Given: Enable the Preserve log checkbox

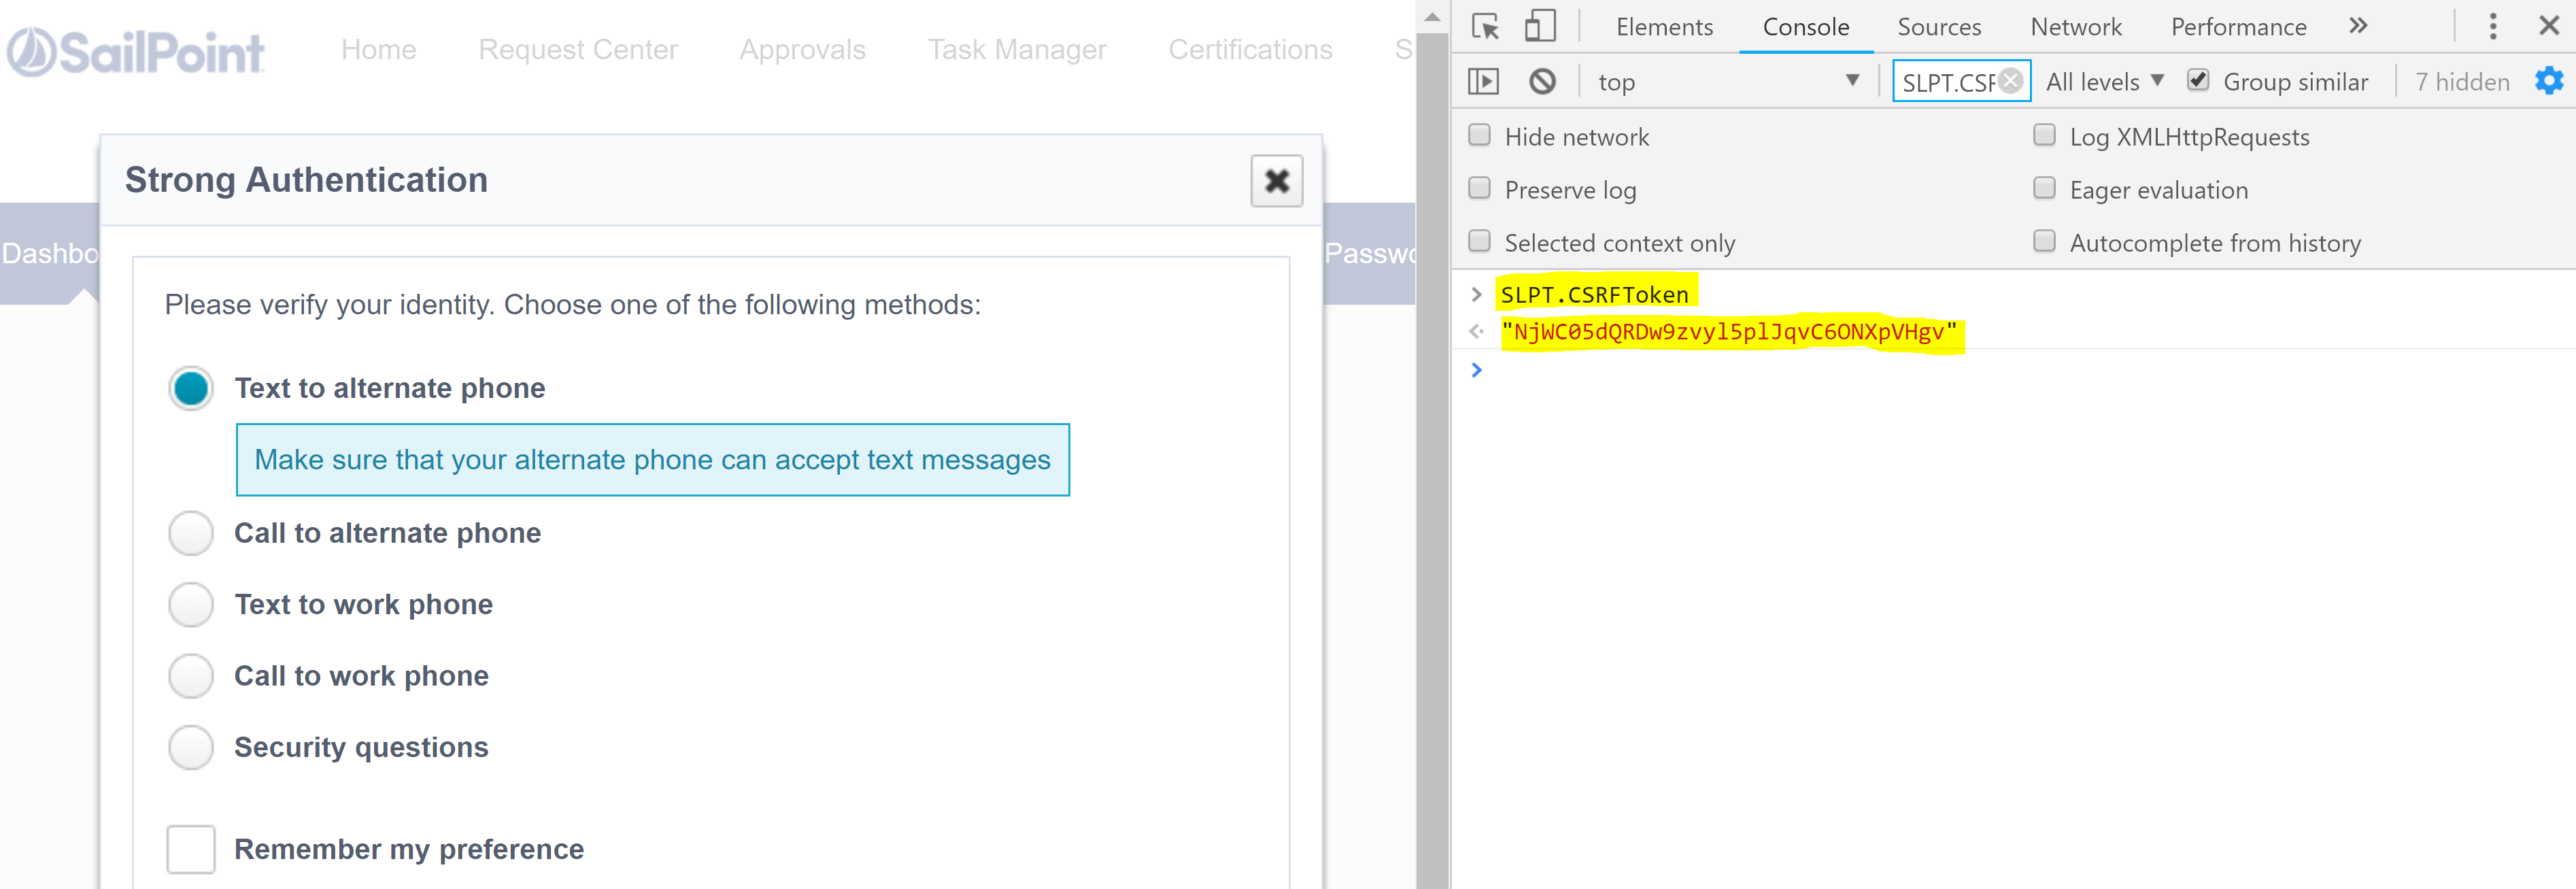Looking at the screenshot, I should tap(1479, 189).
